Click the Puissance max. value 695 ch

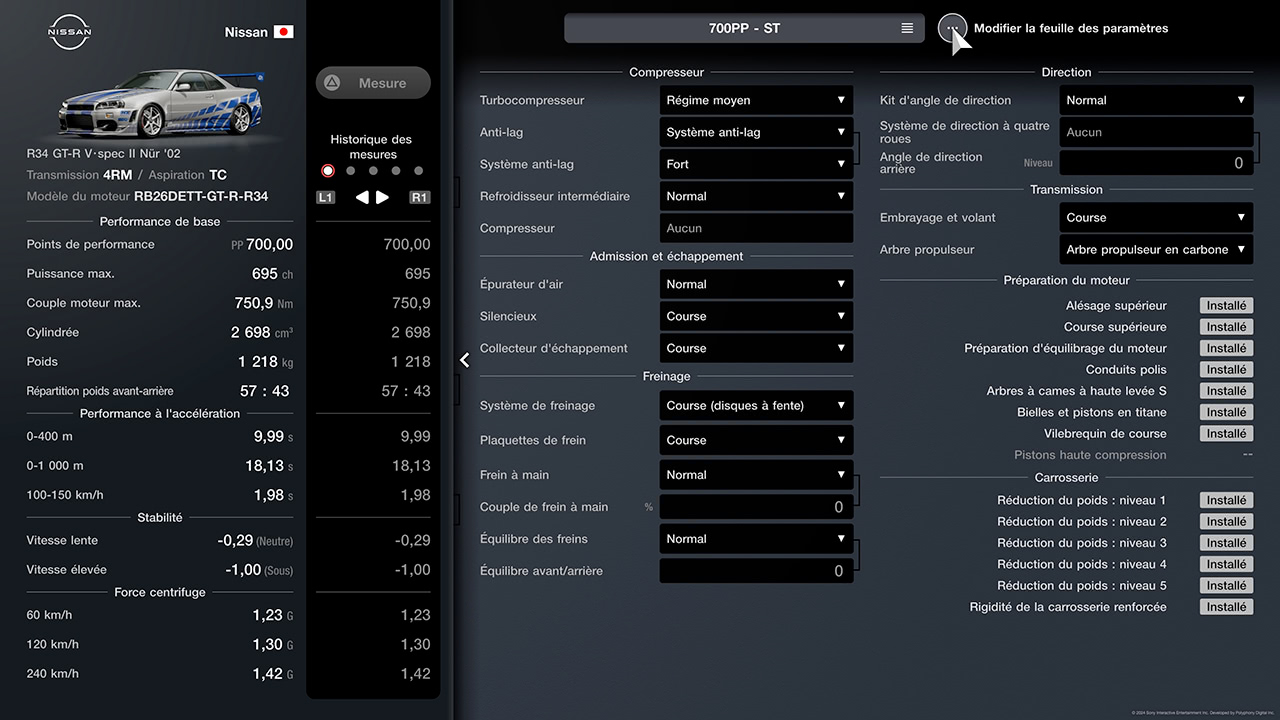coord(272,274)
